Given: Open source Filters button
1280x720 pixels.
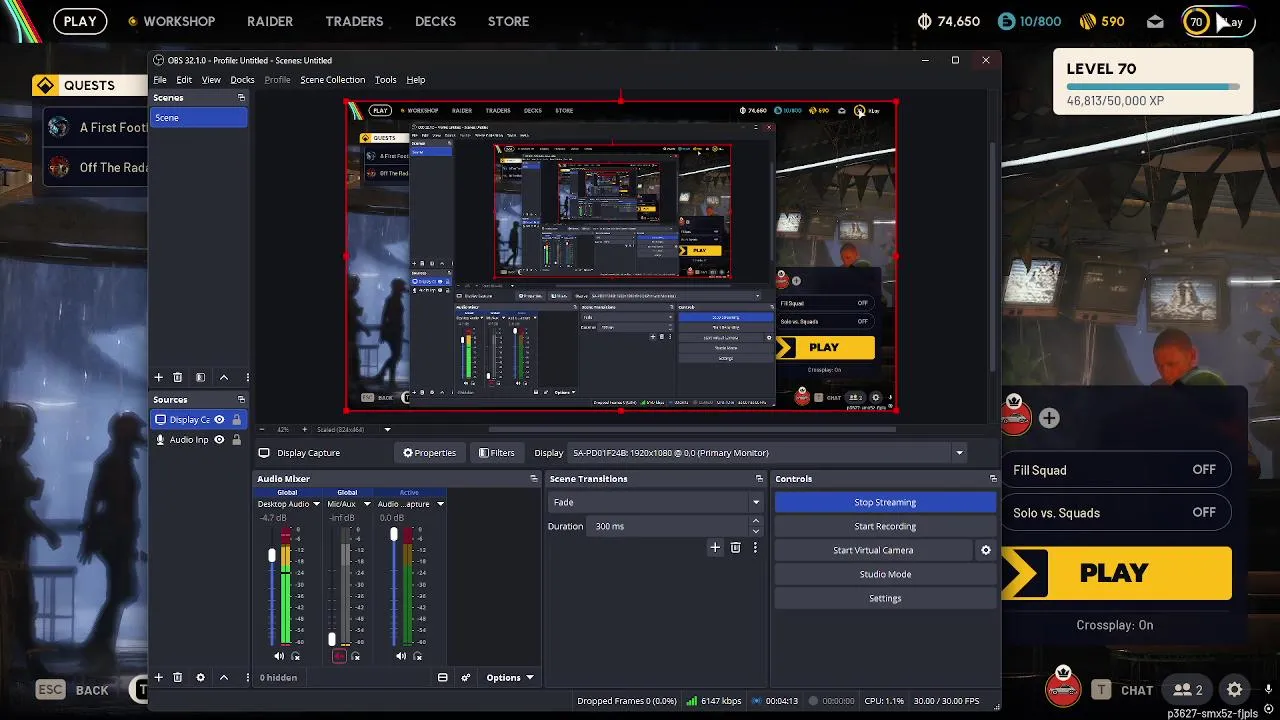Looking at the screenshot, I should pos(496,453).
